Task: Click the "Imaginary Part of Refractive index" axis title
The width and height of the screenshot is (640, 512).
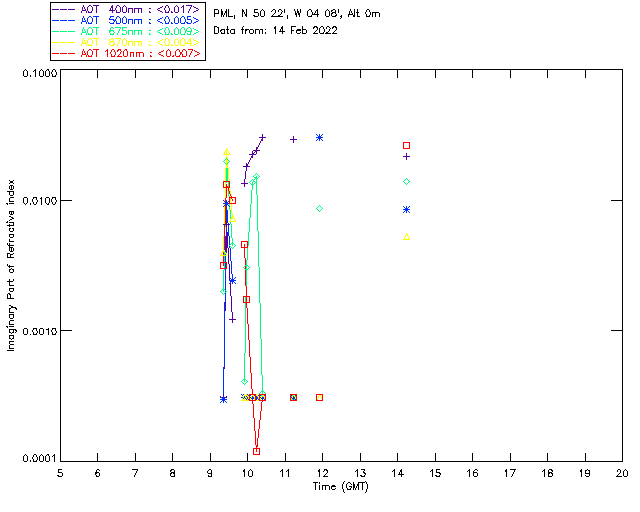Action: [11, 265]
